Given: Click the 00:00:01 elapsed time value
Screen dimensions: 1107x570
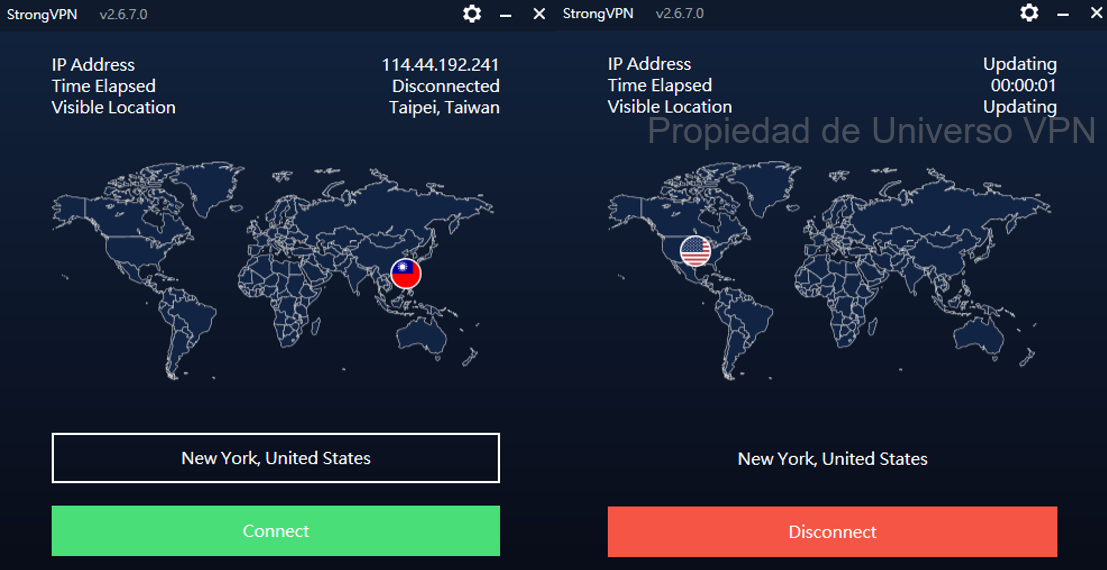Looking at the screenshot, I should coord(1024,85).
